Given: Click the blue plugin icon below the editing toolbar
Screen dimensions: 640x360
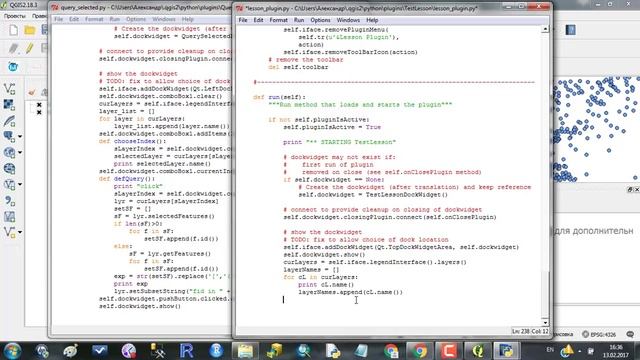Looking at the screenshot, I should point(13,67).
